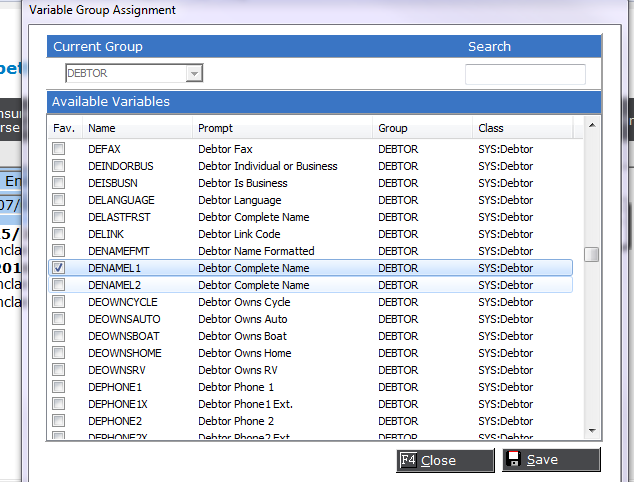Click the Class column header
Screen dimensions: 634x482
(521, 128)
